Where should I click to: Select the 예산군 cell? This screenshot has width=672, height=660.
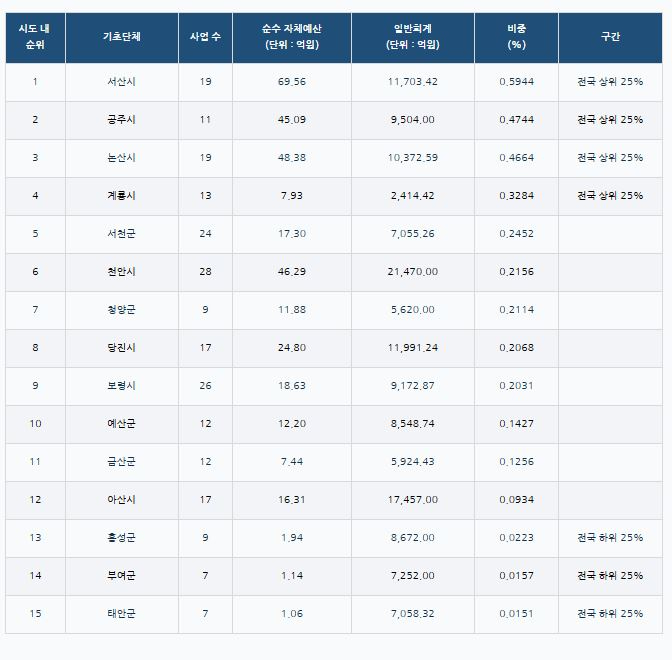(122, 424)
